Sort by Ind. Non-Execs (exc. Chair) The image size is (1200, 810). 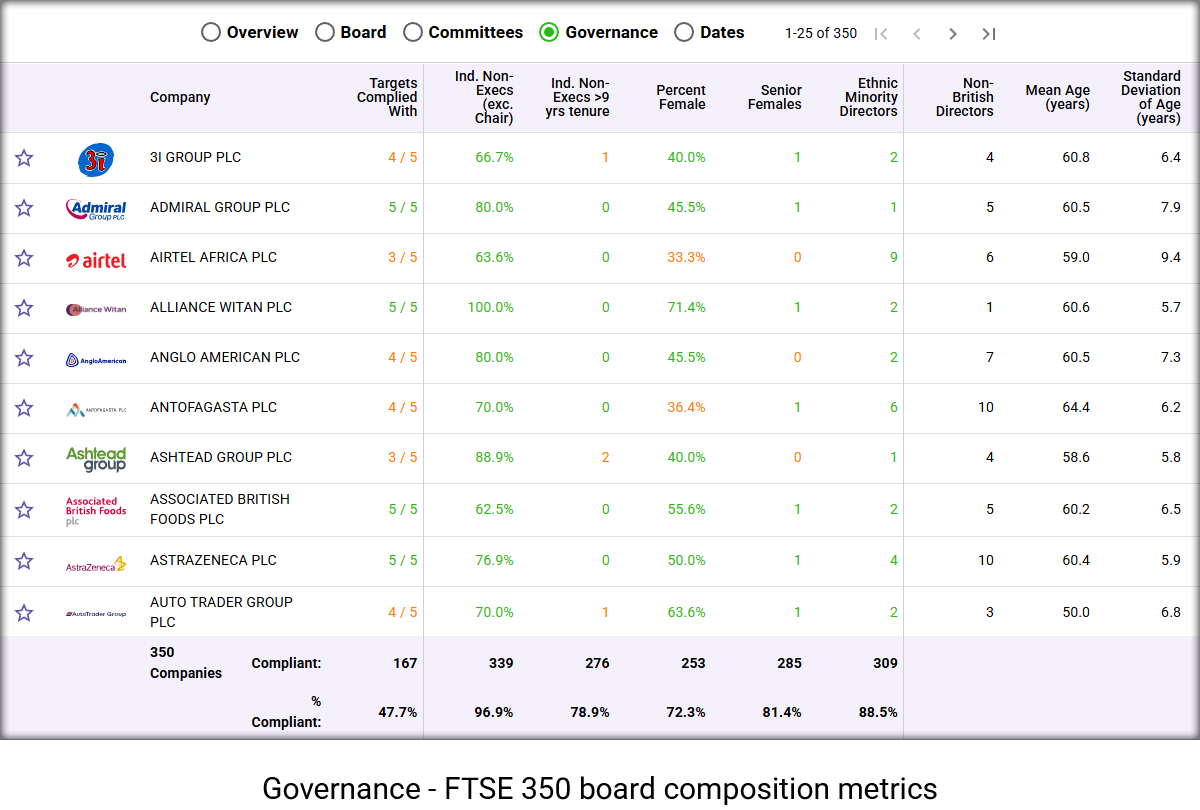click(x=484, y=97)
